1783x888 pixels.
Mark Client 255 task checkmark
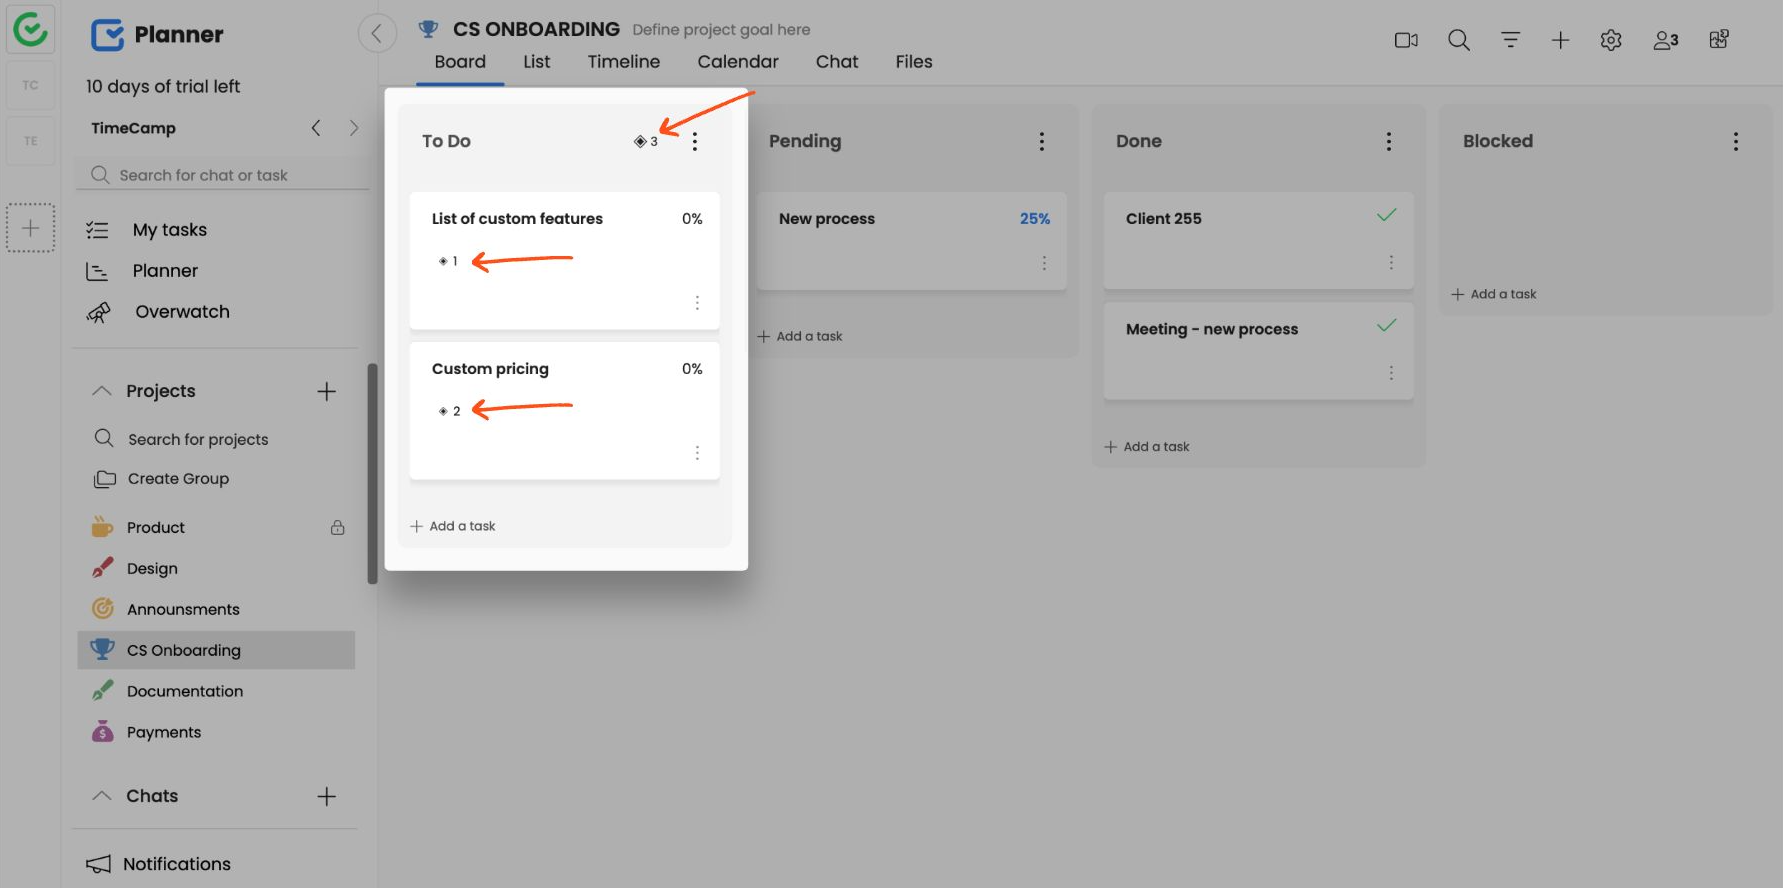pyautogui.click(x=1386, y=216)
